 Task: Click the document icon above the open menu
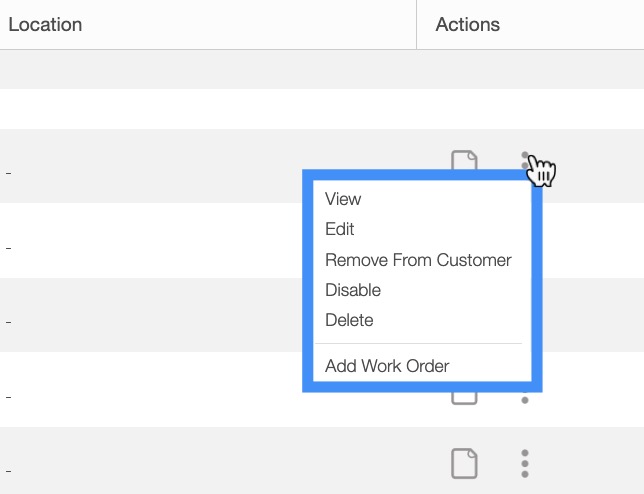(x=464, y=159)
